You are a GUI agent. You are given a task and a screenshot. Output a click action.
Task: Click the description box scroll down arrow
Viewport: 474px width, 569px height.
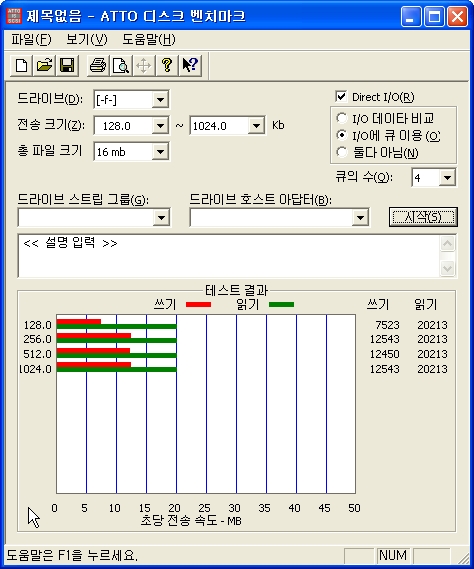[447, 268]
